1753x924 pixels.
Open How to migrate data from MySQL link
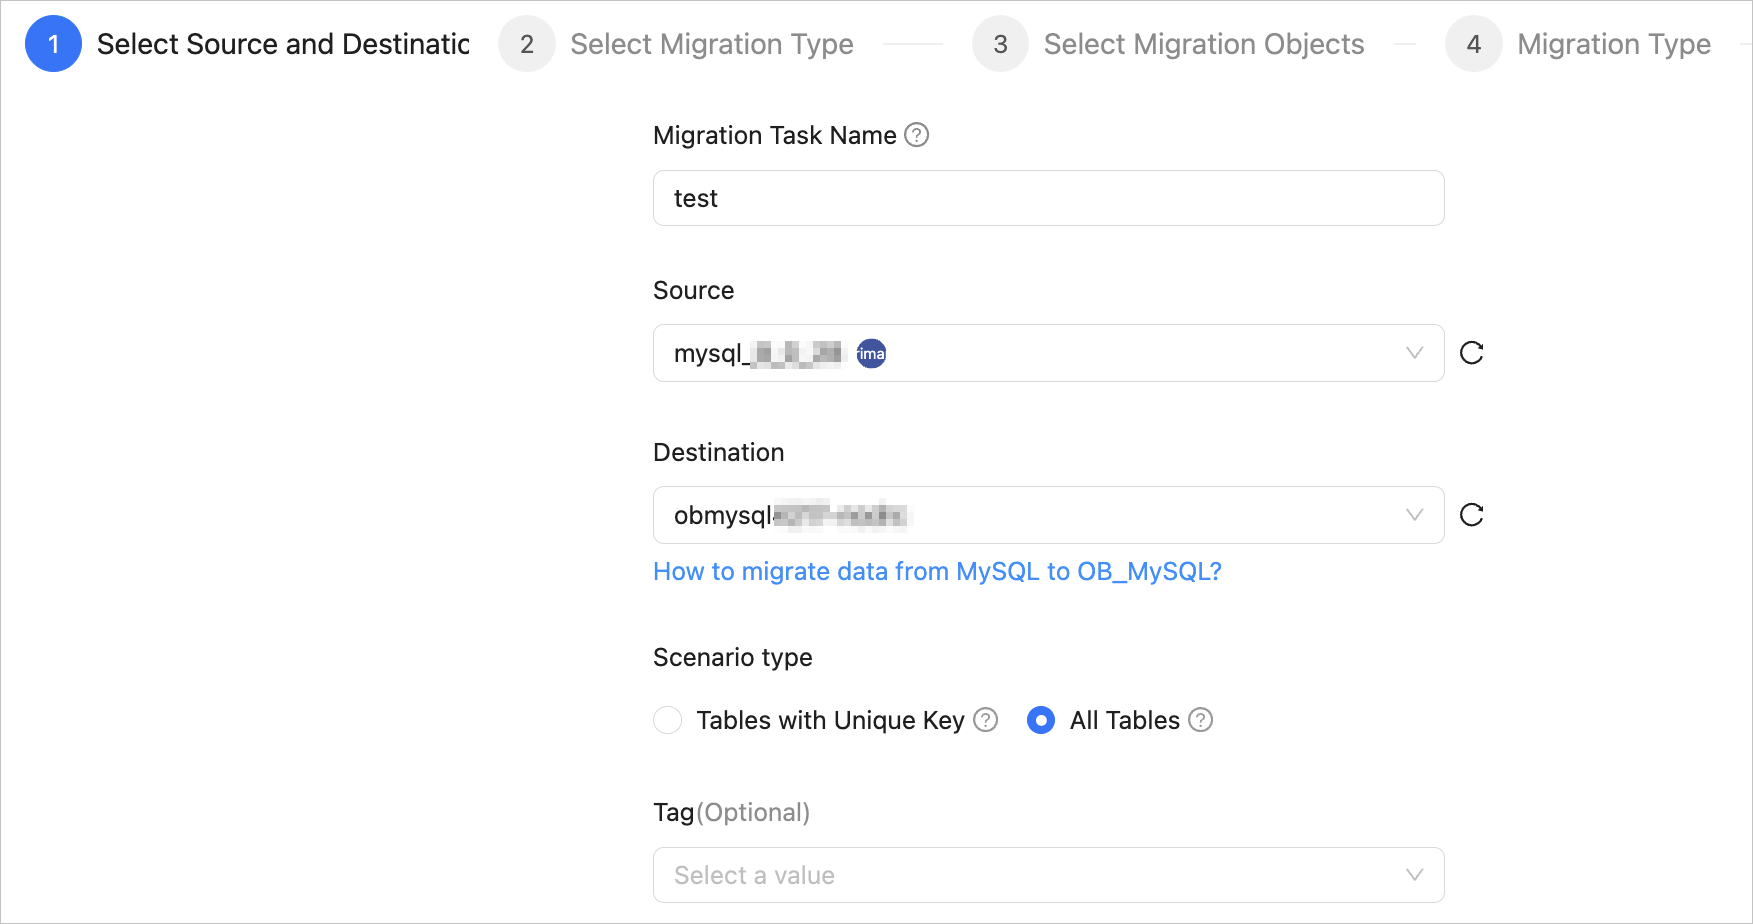click(x=937, y=571)
